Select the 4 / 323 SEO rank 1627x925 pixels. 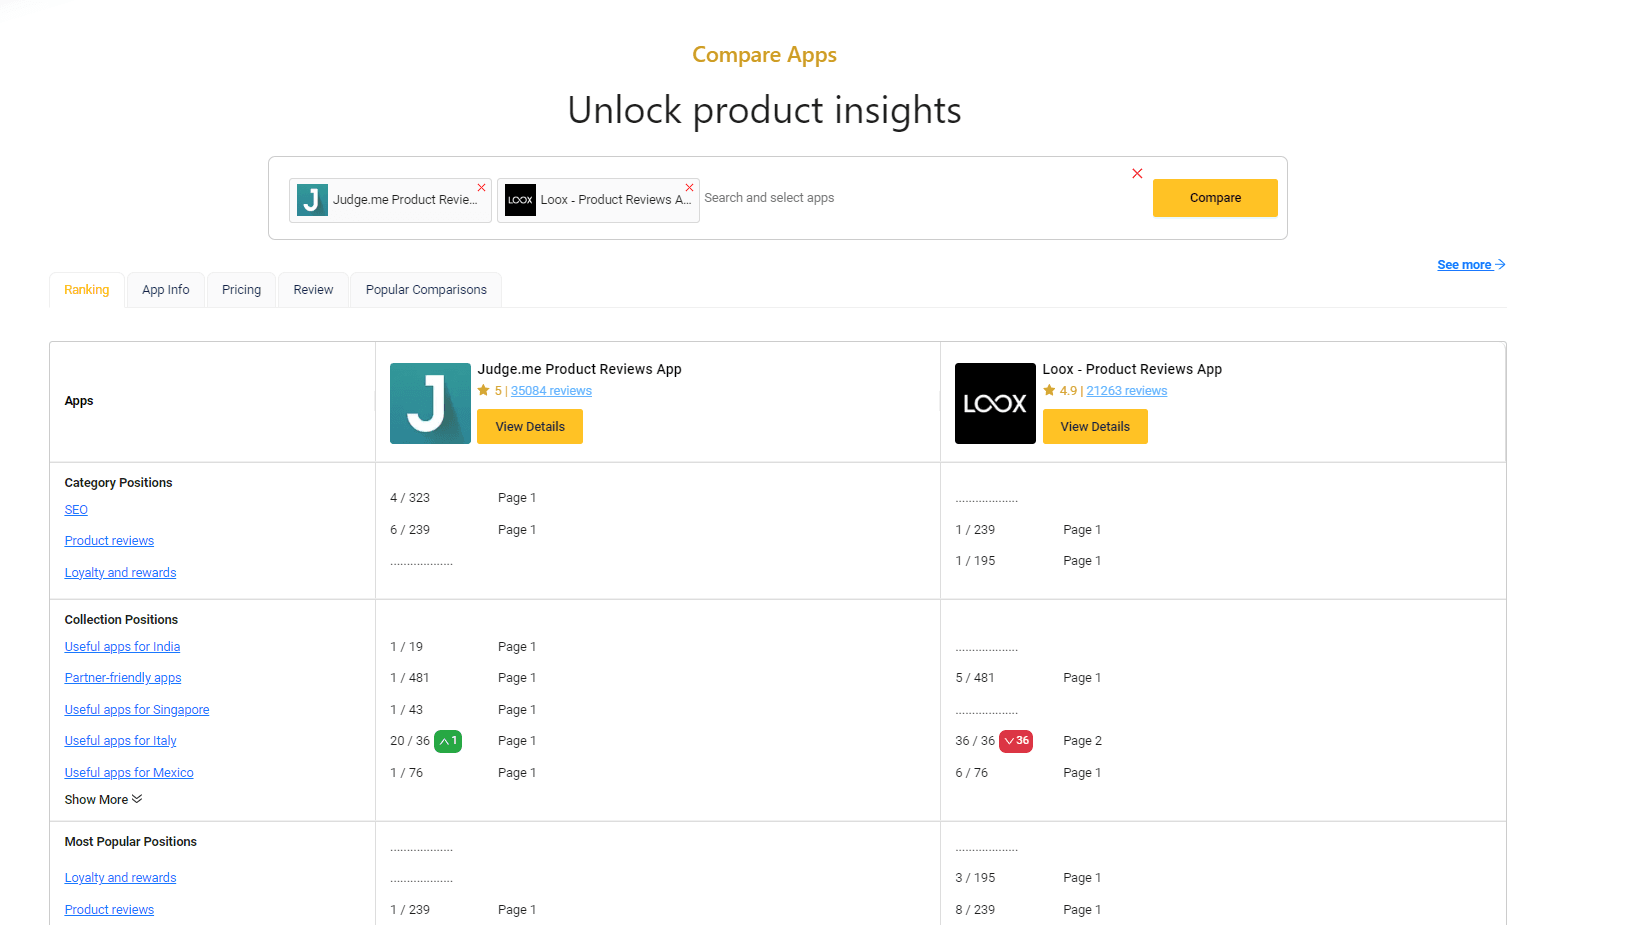tap(410, 498)
